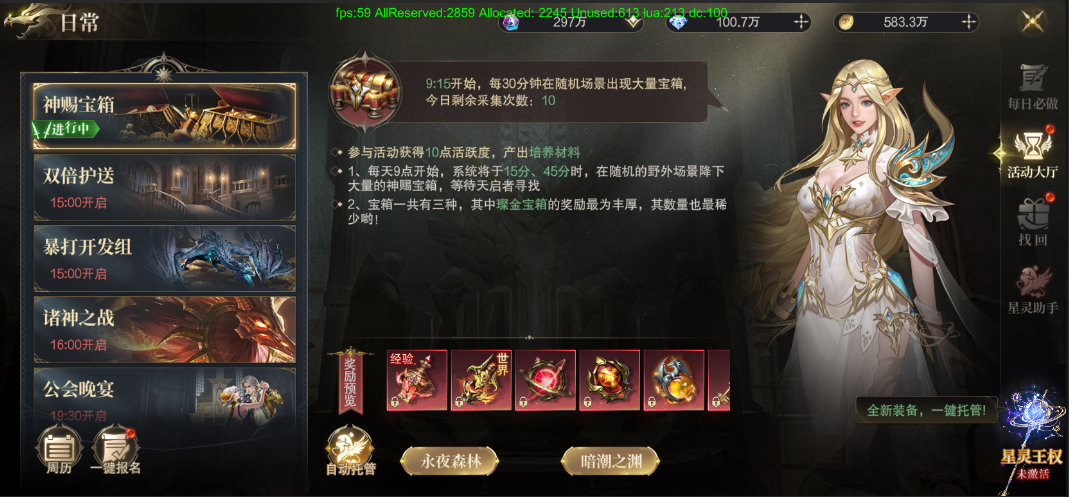Close the 日常 daily panel
1069x497 pixels.
pyautogui.click(x=1033, y=21)
